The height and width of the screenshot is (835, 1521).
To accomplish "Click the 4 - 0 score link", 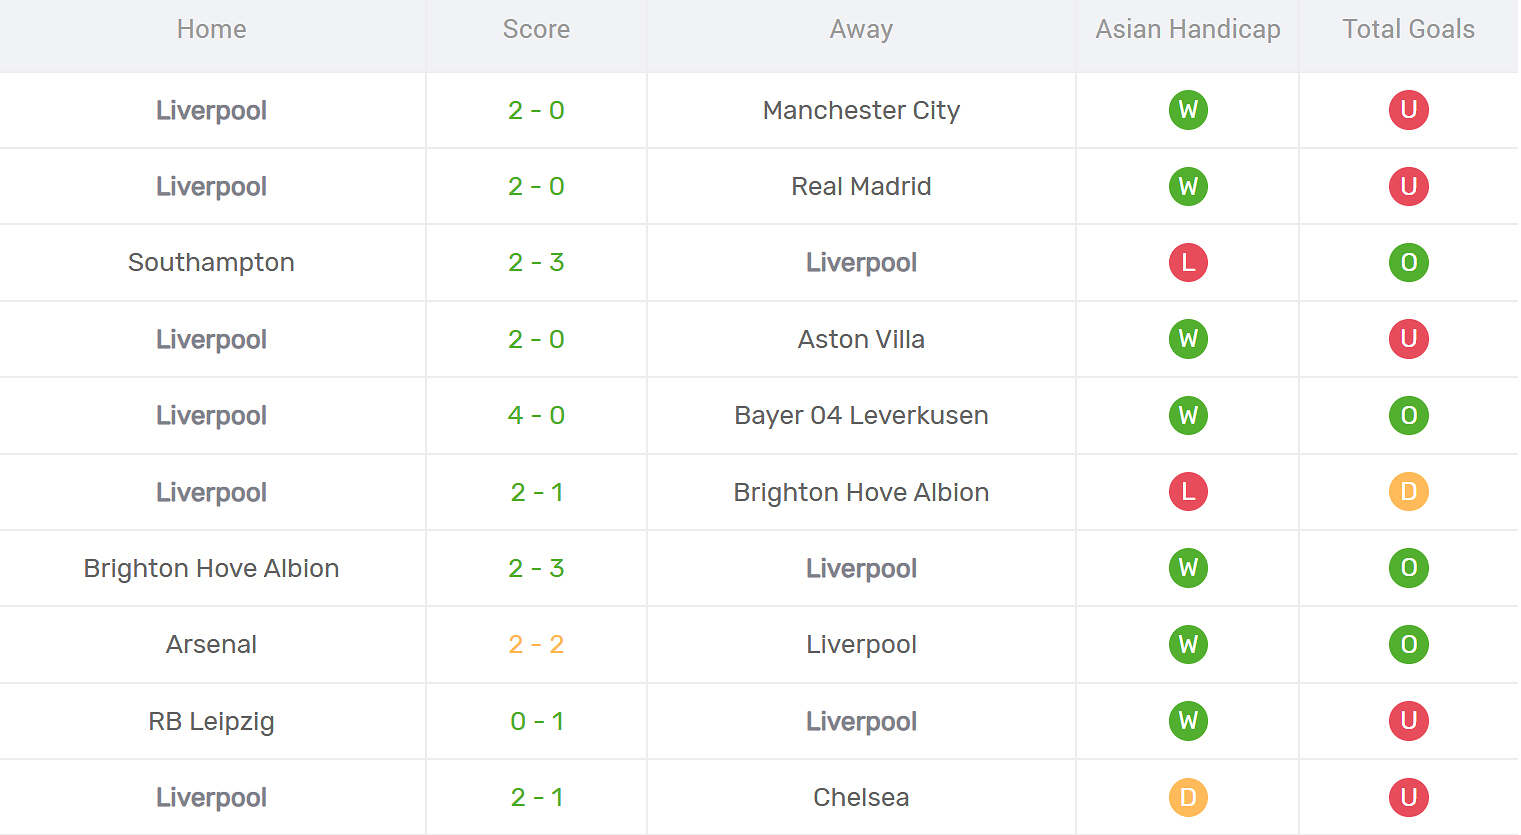I will click(536, 415).
